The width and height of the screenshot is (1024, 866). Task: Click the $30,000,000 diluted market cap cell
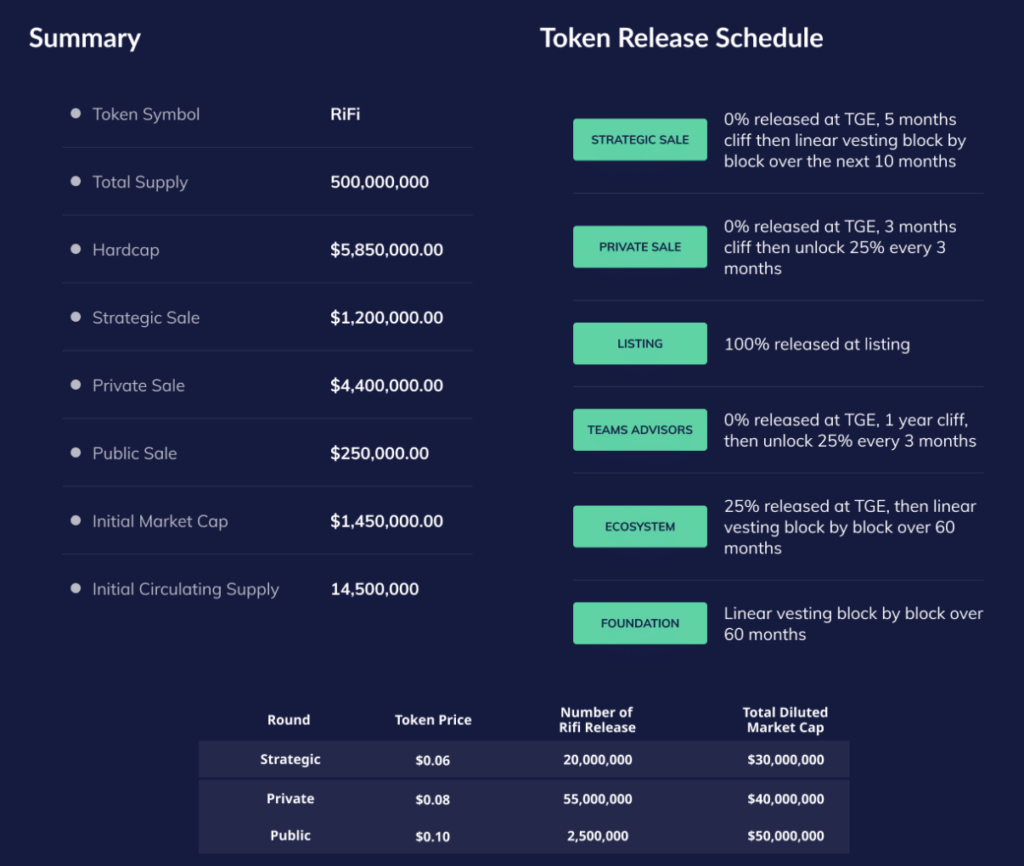[x=786, y=760]
